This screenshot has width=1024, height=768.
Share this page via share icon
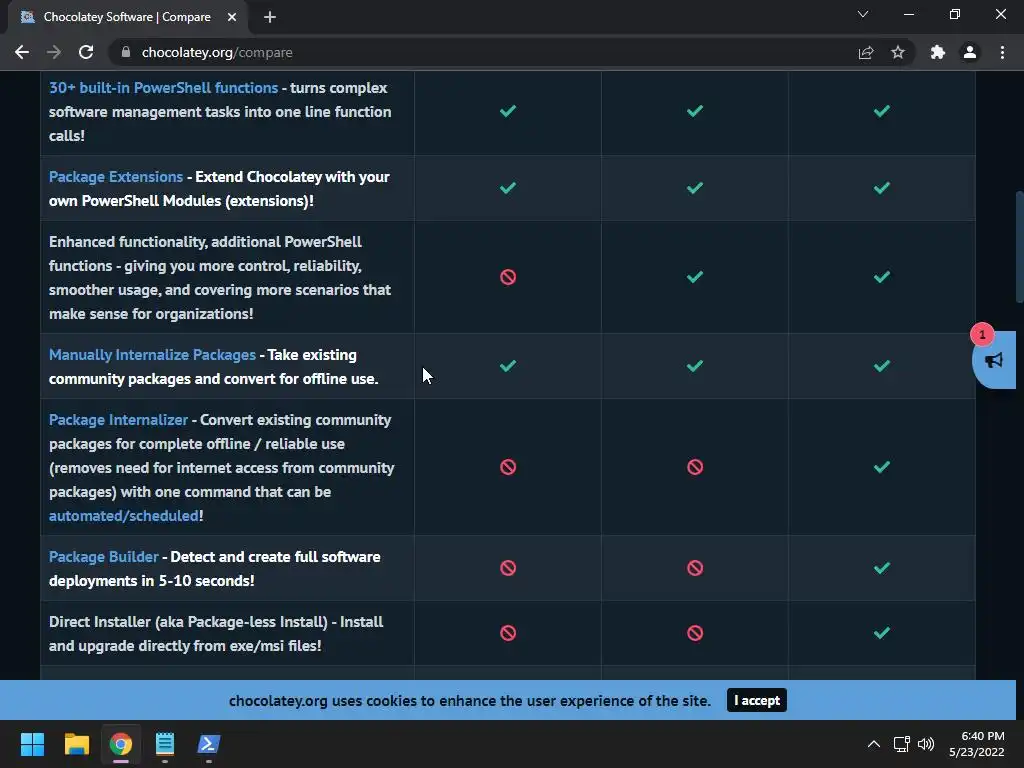click(x=866, y=52)
